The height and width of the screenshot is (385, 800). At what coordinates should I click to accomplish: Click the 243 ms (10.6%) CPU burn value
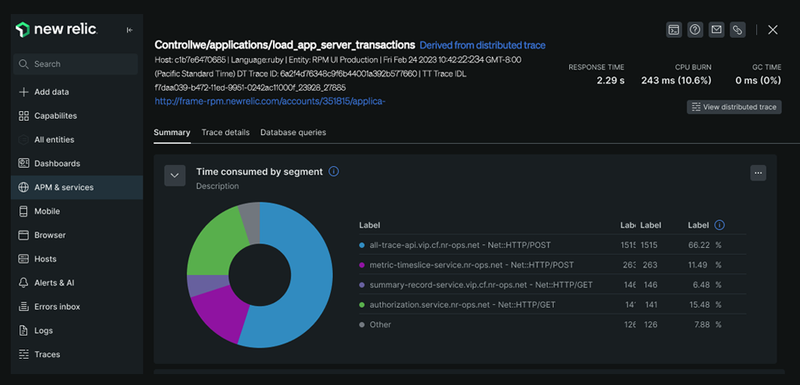pyautogui.click(x=676, y=81)
